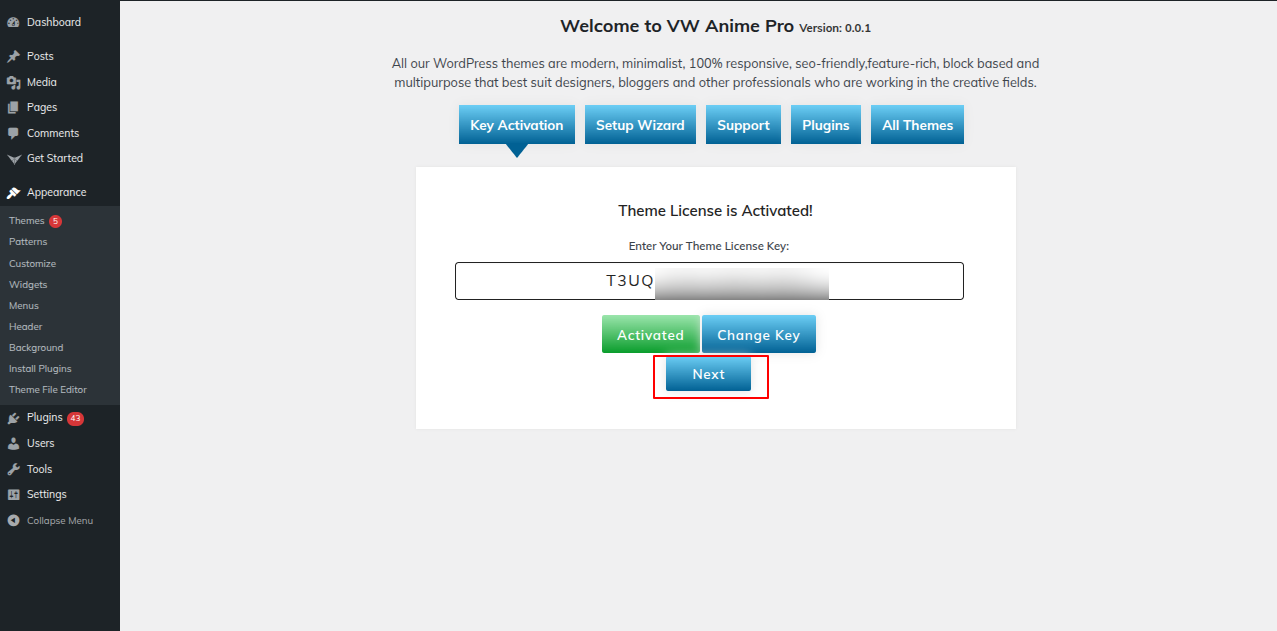Open Widgets under Appearance
The image size is (1277, 631).
point(28,285)
